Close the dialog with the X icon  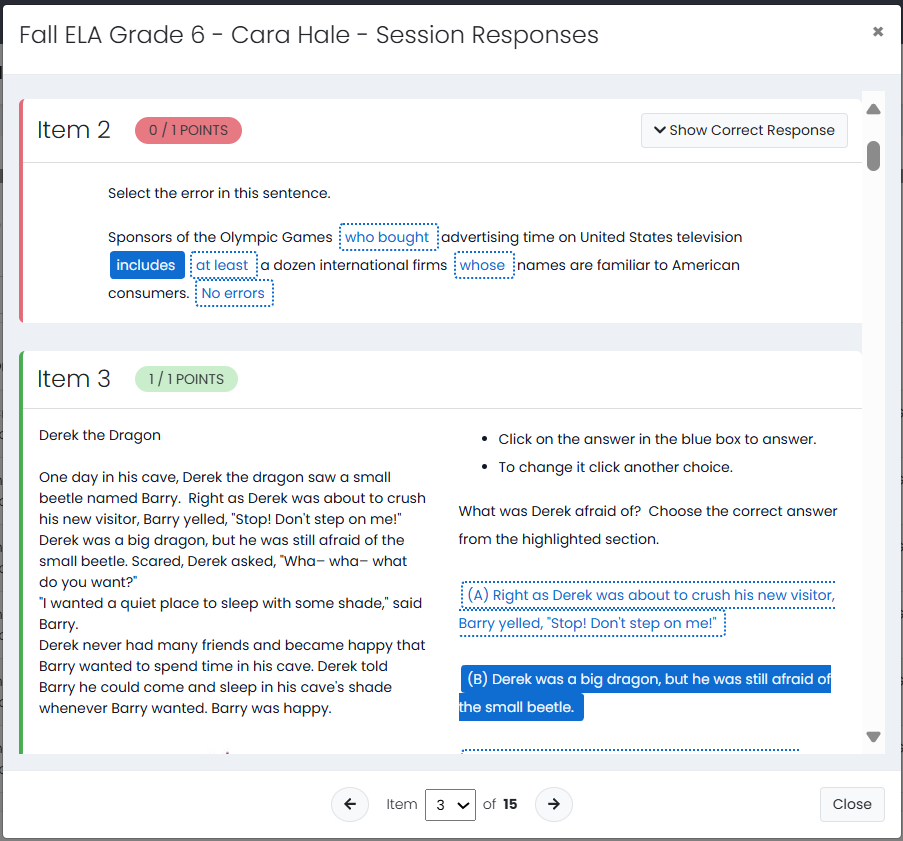point(878,32)
